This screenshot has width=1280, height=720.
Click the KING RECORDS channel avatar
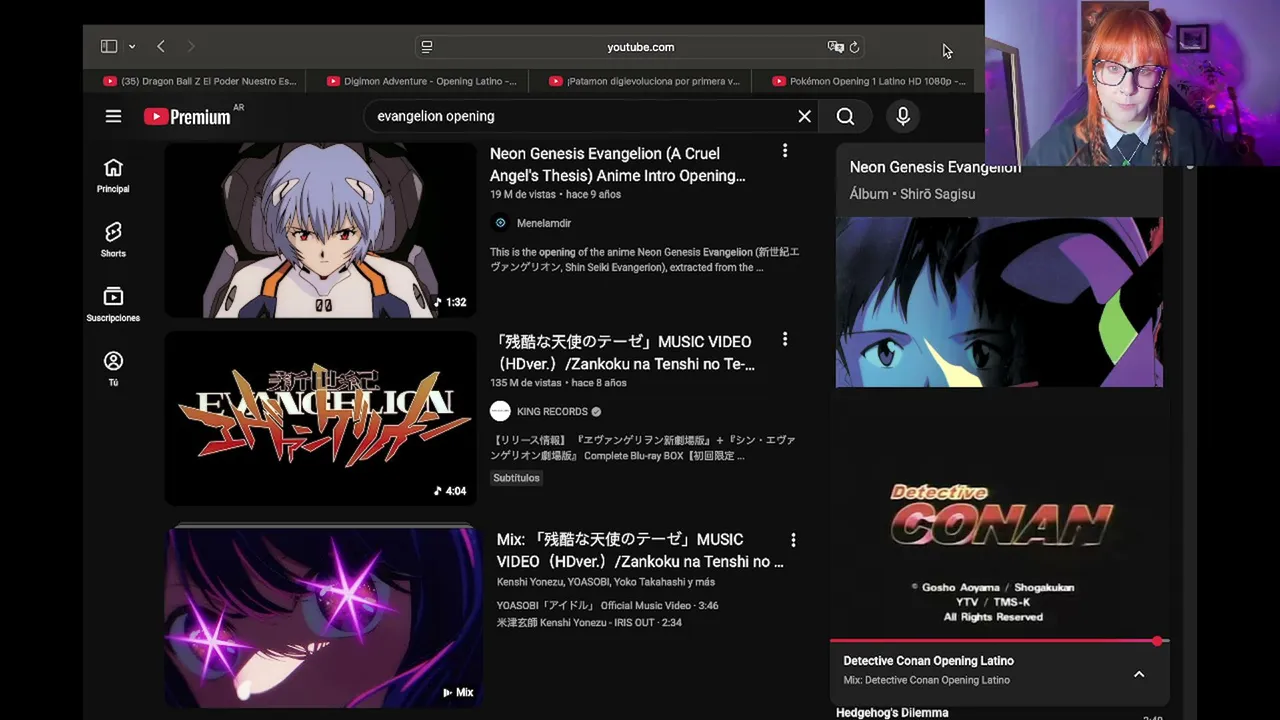pyautogui.click(x=500, y=411)
